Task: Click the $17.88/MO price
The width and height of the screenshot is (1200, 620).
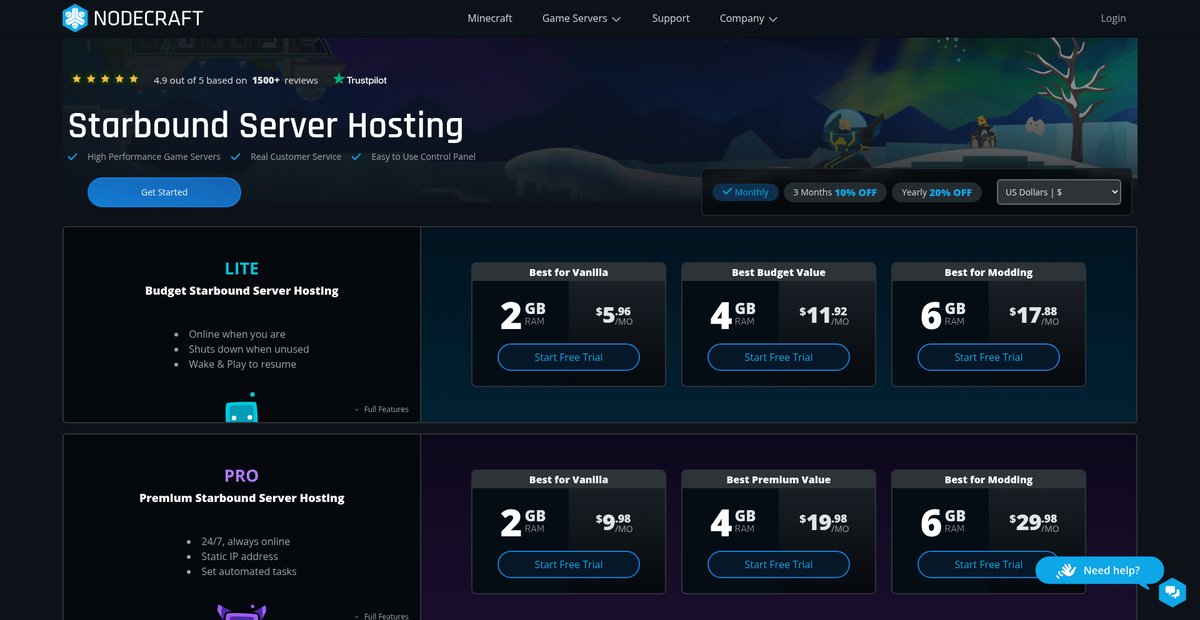Action: [1034, 315]
